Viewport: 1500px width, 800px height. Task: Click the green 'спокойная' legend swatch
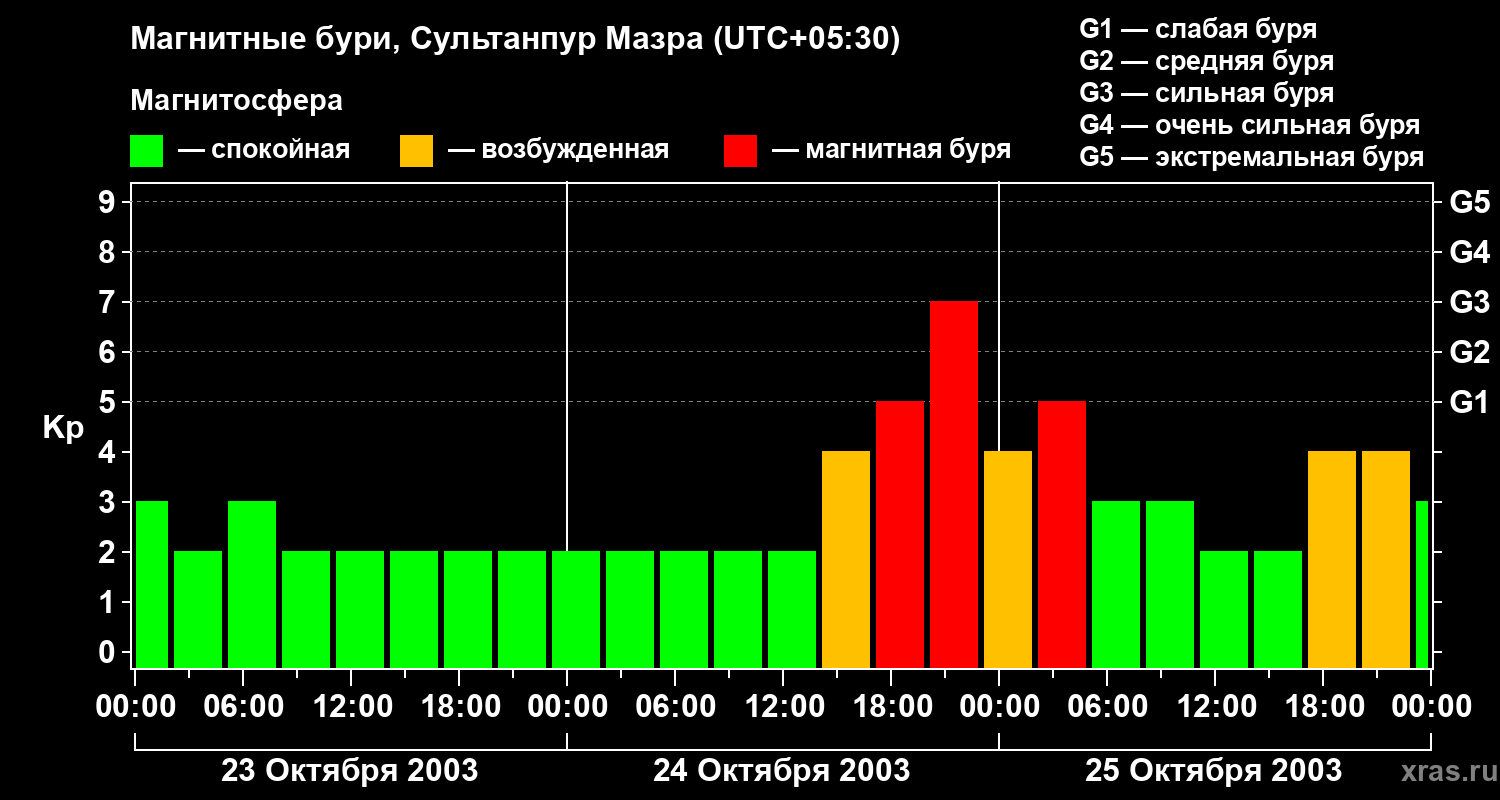[x=146, y=150]
